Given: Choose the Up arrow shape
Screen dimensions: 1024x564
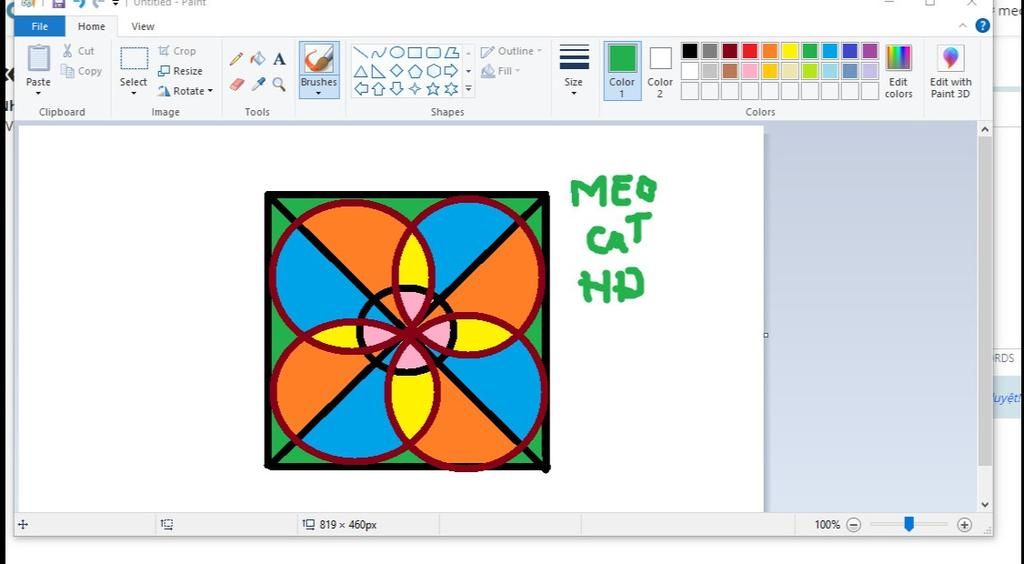Looking at the screenshot, I should [378, 89].
